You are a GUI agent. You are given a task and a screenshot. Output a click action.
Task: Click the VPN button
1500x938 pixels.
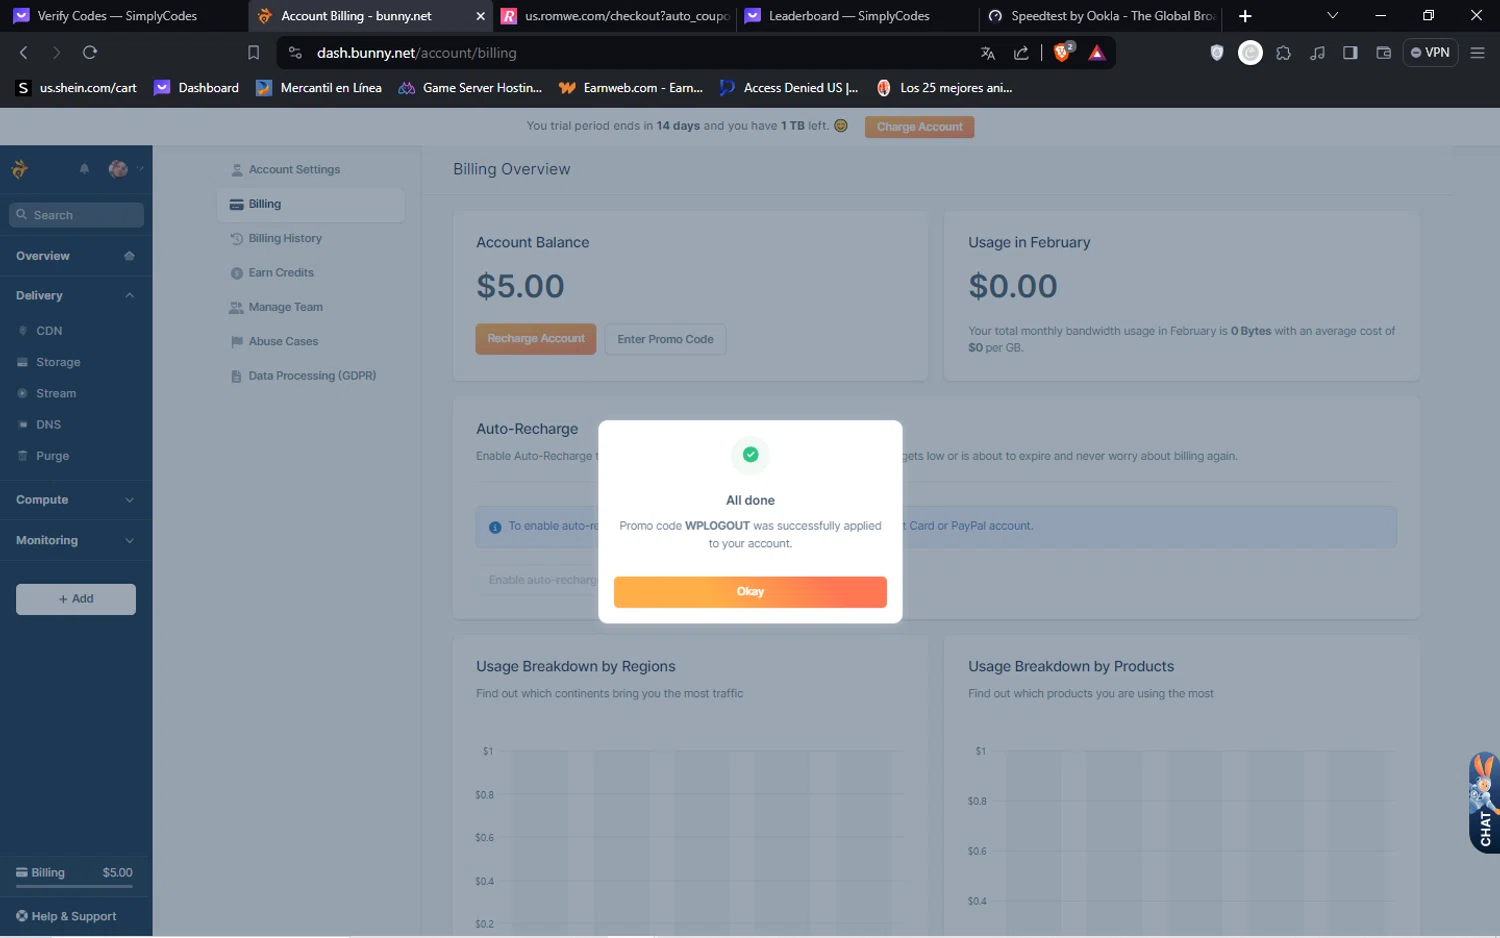click(x=1430, y=53)
